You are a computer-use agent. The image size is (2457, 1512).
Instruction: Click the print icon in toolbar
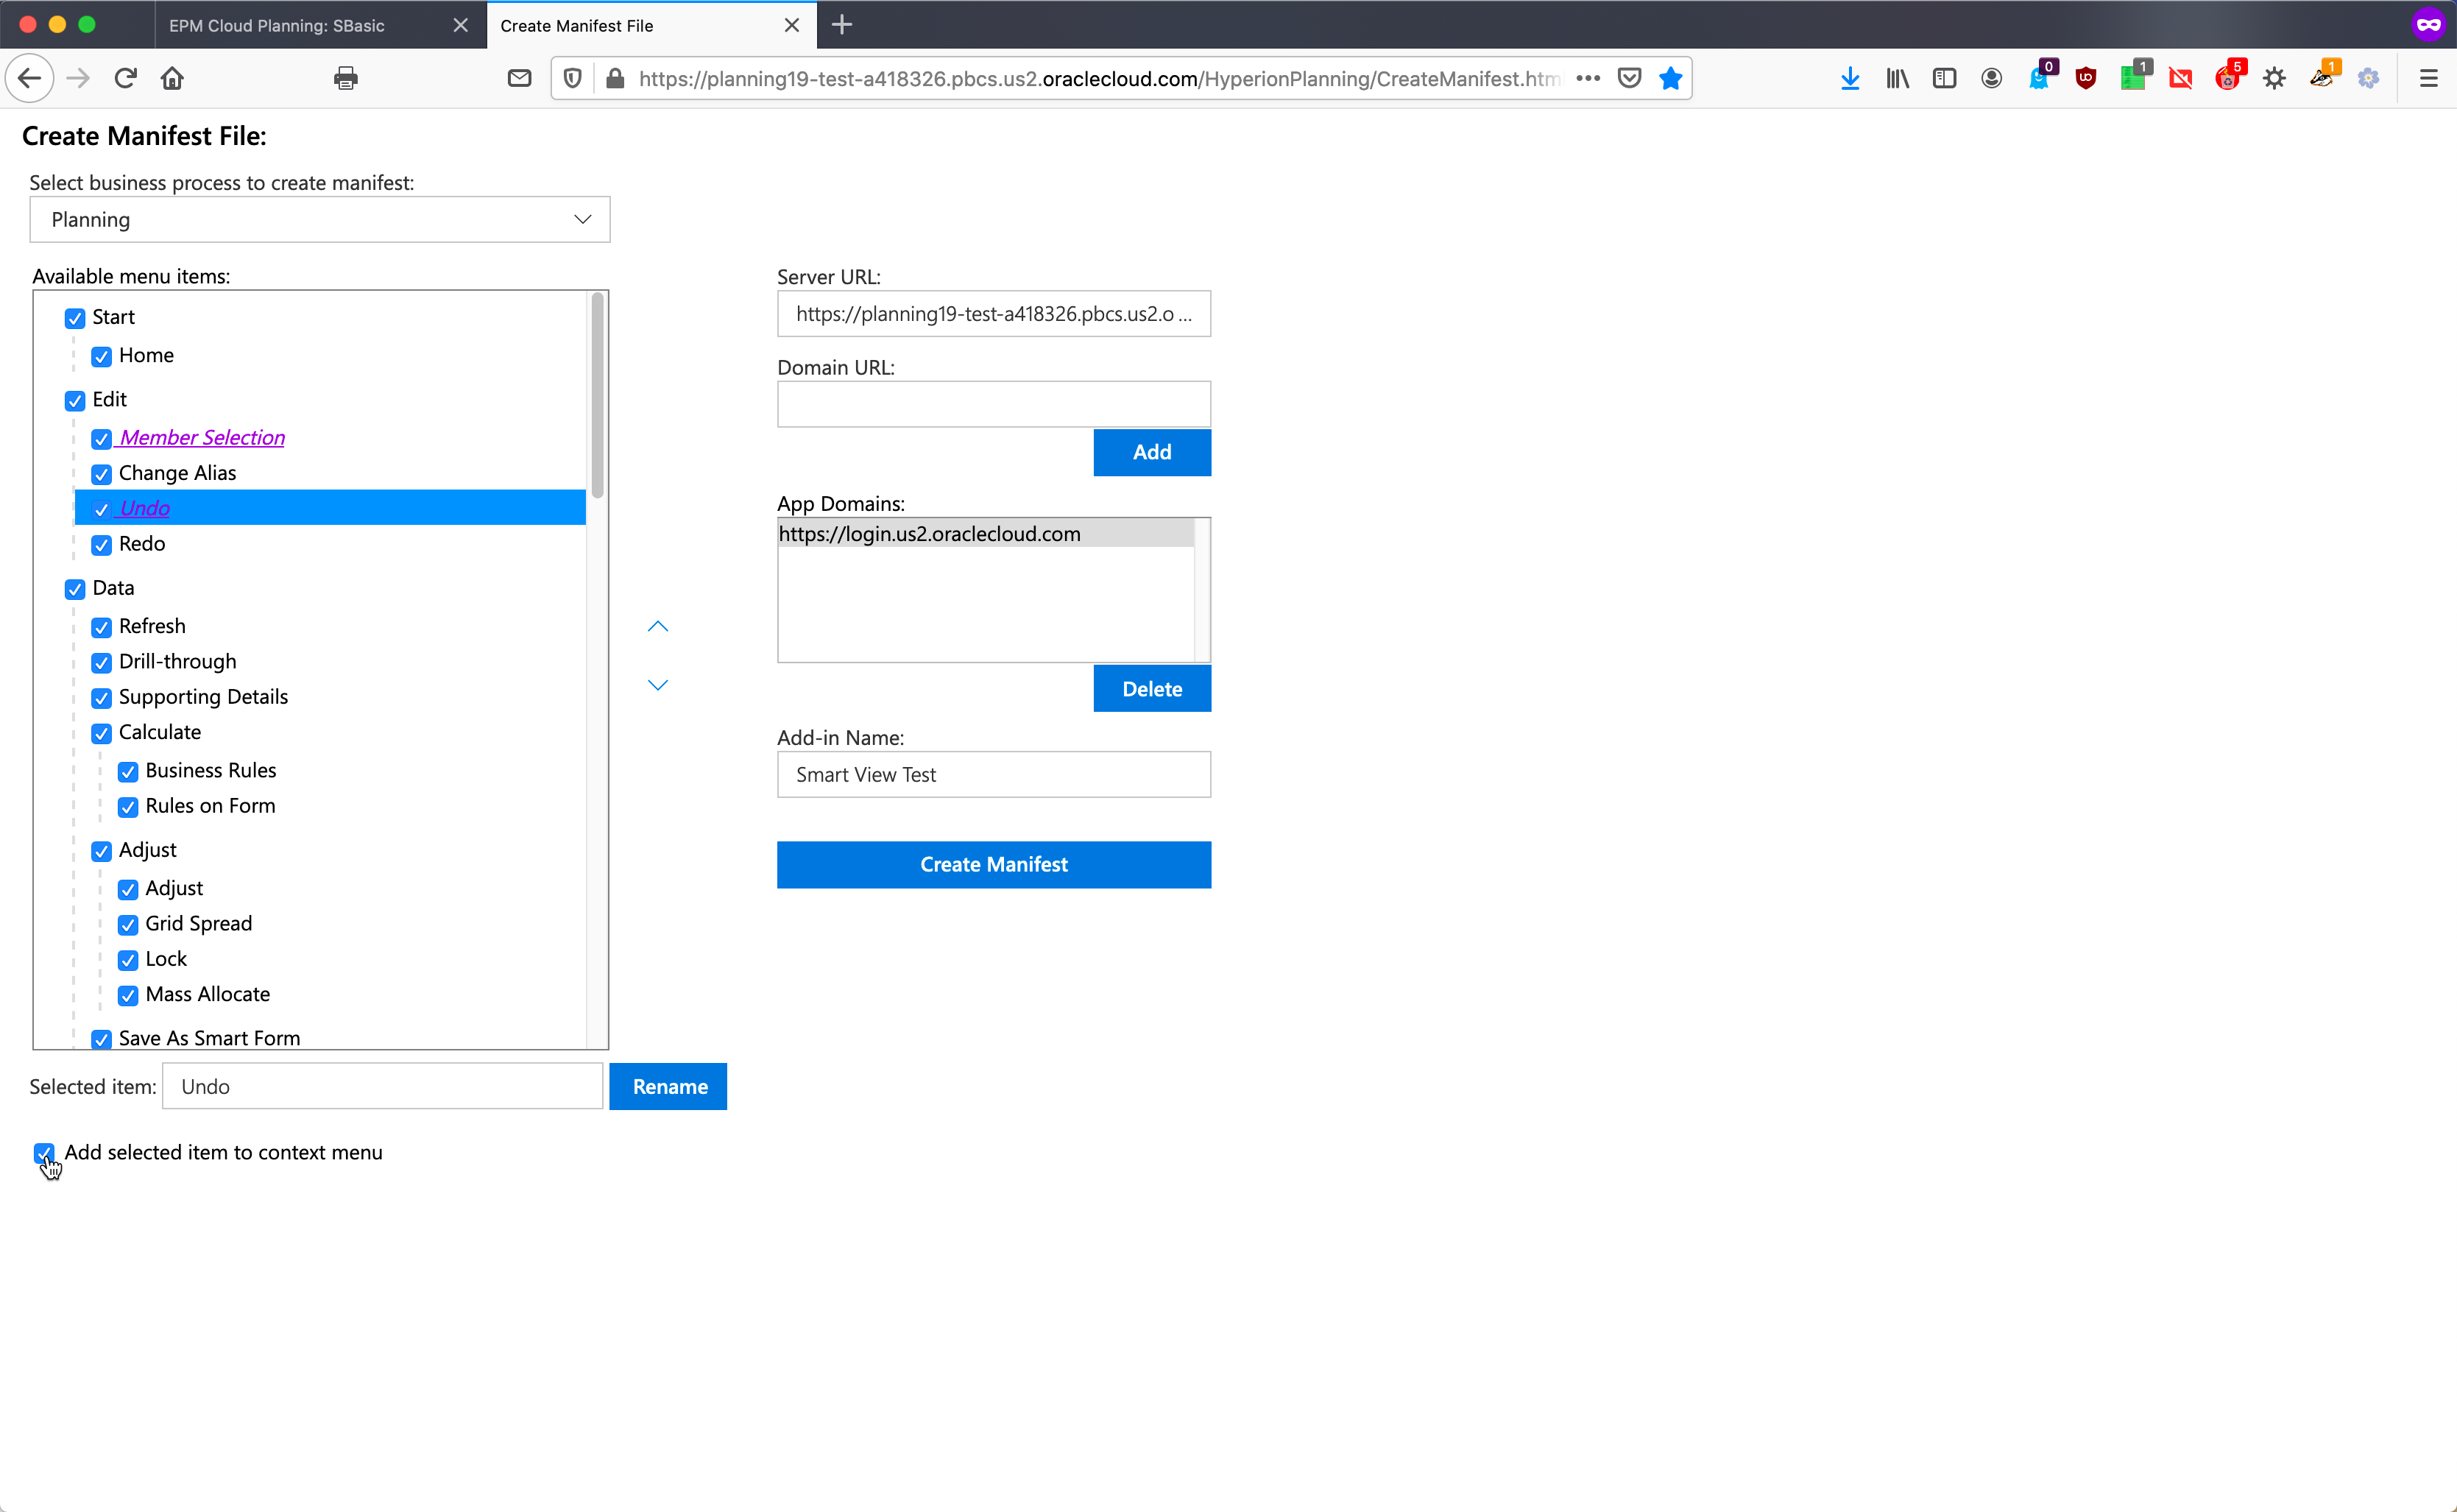click(x=346, y=78)
